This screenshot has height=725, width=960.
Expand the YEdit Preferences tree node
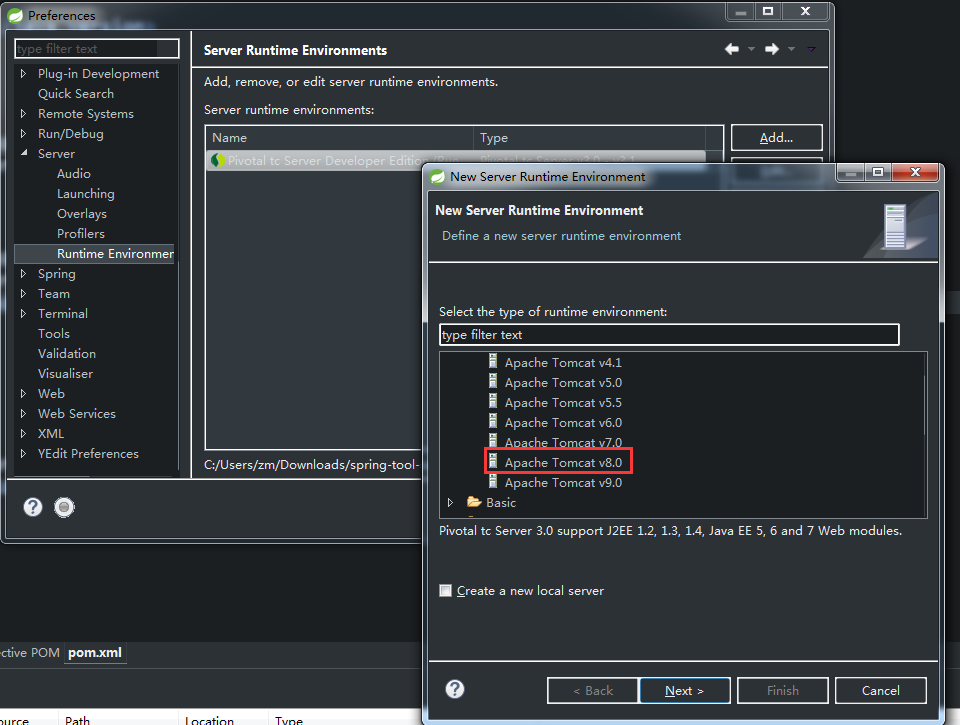(23, 453)
